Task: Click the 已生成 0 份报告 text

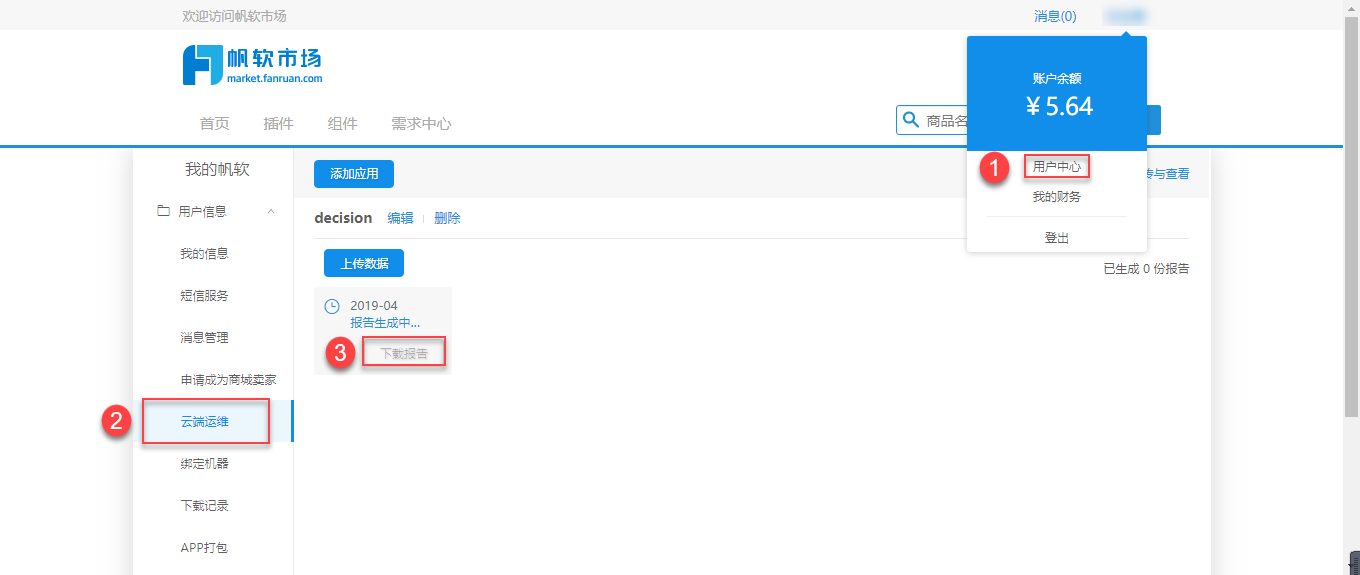Action: [x=1146, y=269]
